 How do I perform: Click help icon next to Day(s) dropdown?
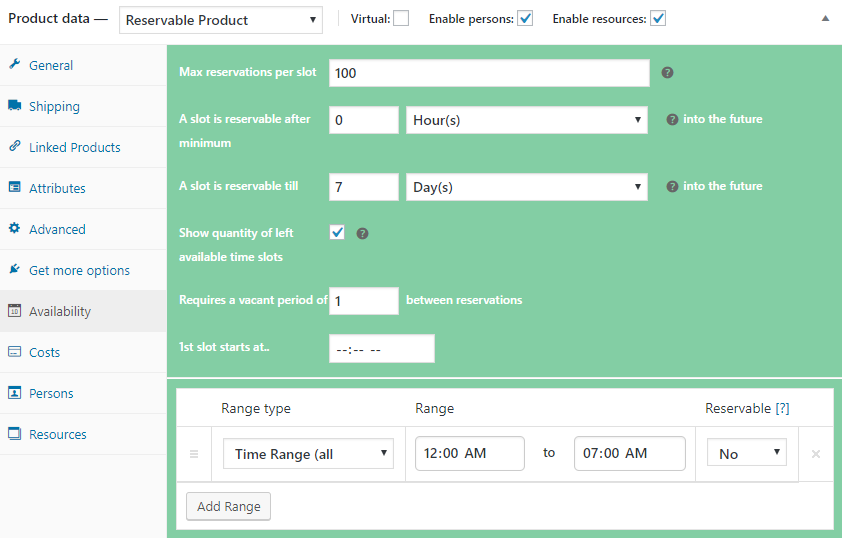click(672, 186)
